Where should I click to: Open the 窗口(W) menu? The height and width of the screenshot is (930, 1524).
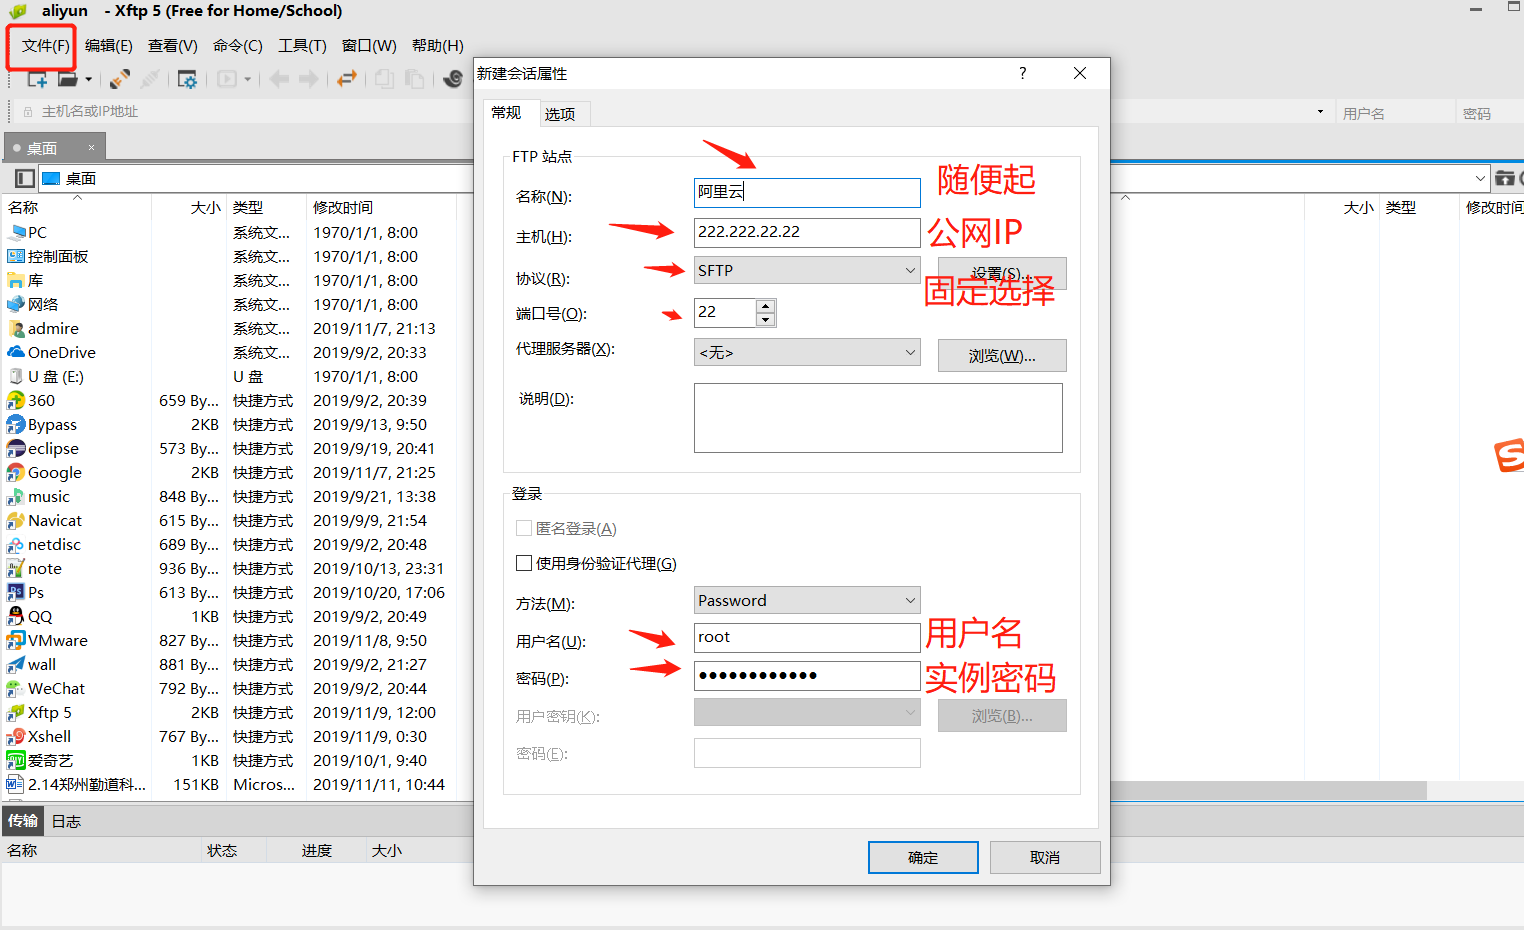click(x=369, y=46)
